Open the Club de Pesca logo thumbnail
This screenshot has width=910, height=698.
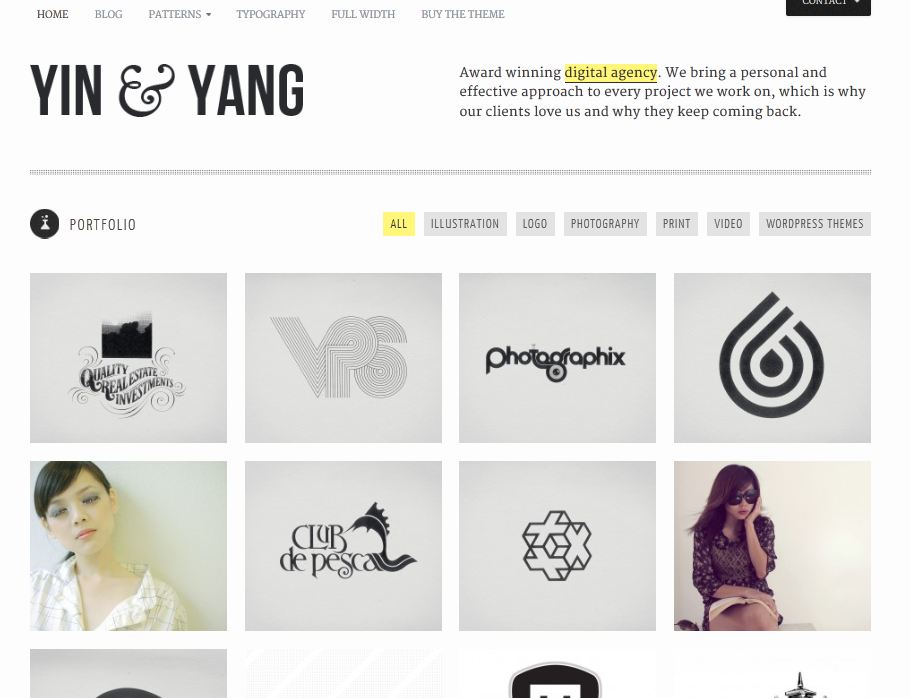tap(343, 546)
